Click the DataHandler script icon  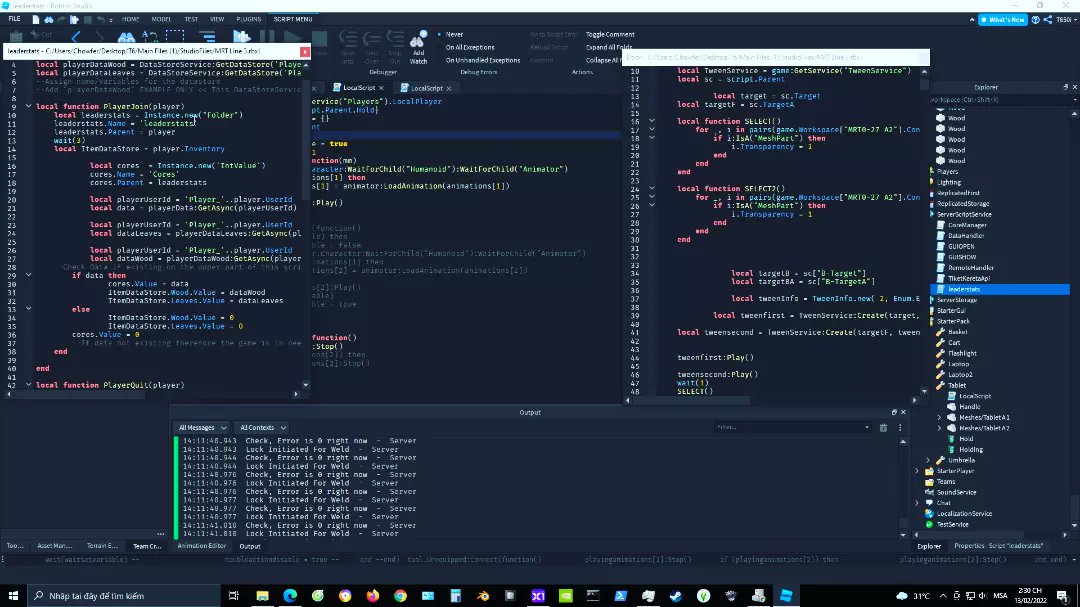tap(941, 236)
